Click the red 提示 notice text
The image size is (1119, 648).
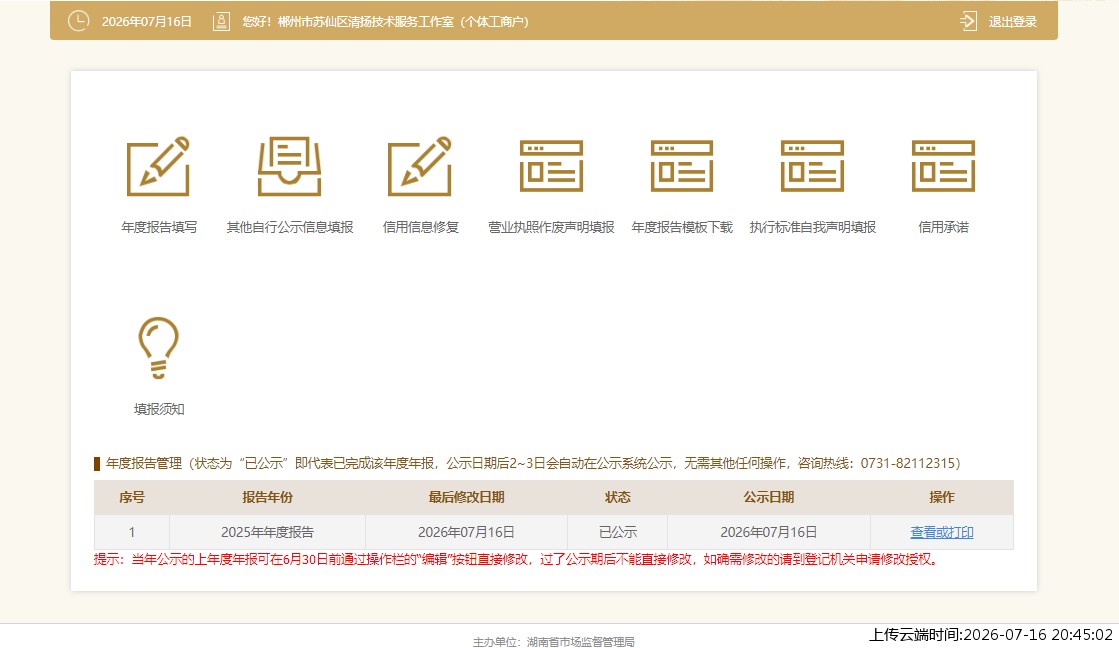tap(517, 560)
